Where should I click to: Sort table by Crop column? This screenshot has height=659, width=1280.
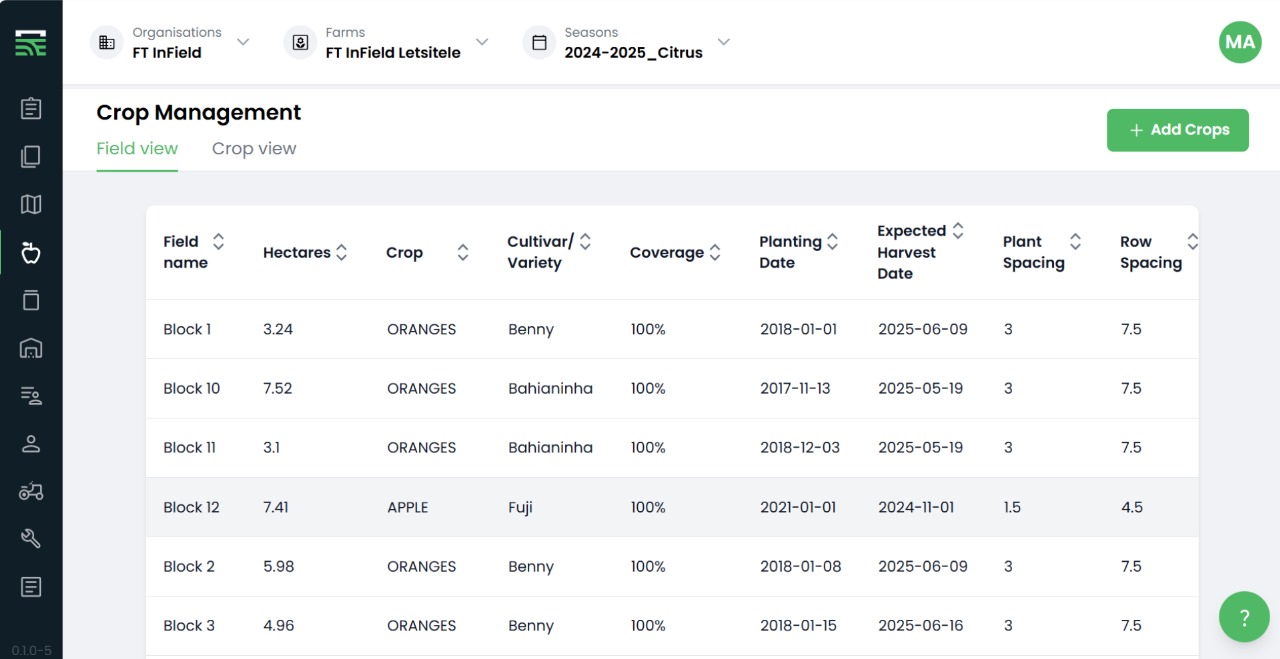tap(462, 253)
